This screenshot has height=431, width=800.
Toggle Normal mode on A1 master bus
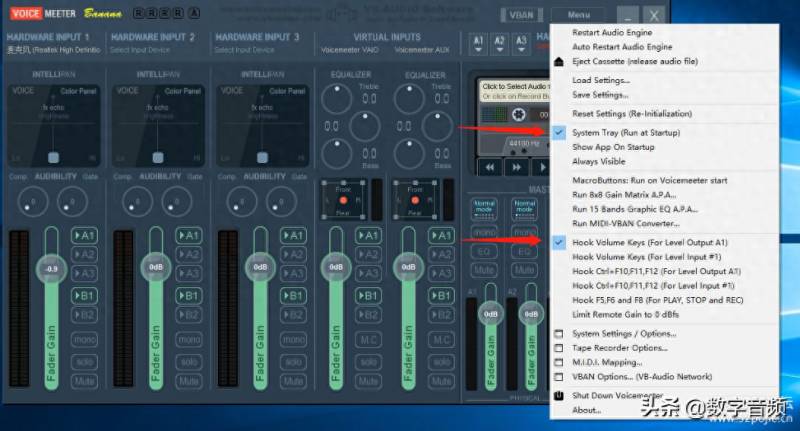point(484,209)
